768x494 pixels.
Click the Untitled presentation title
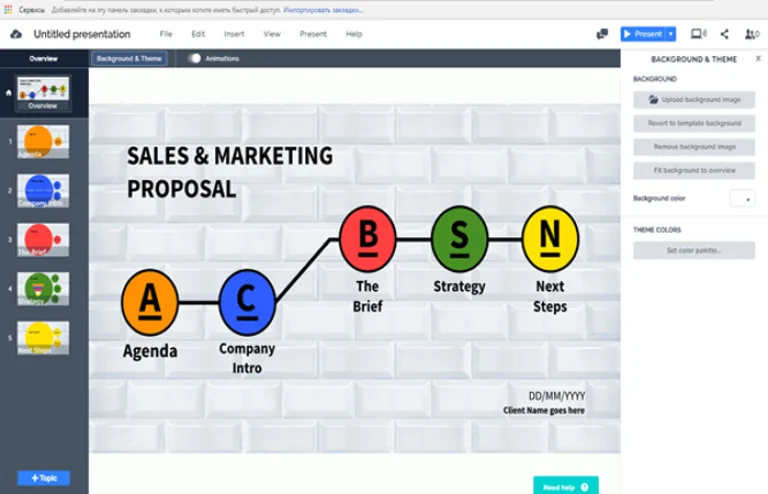(82, 34)
